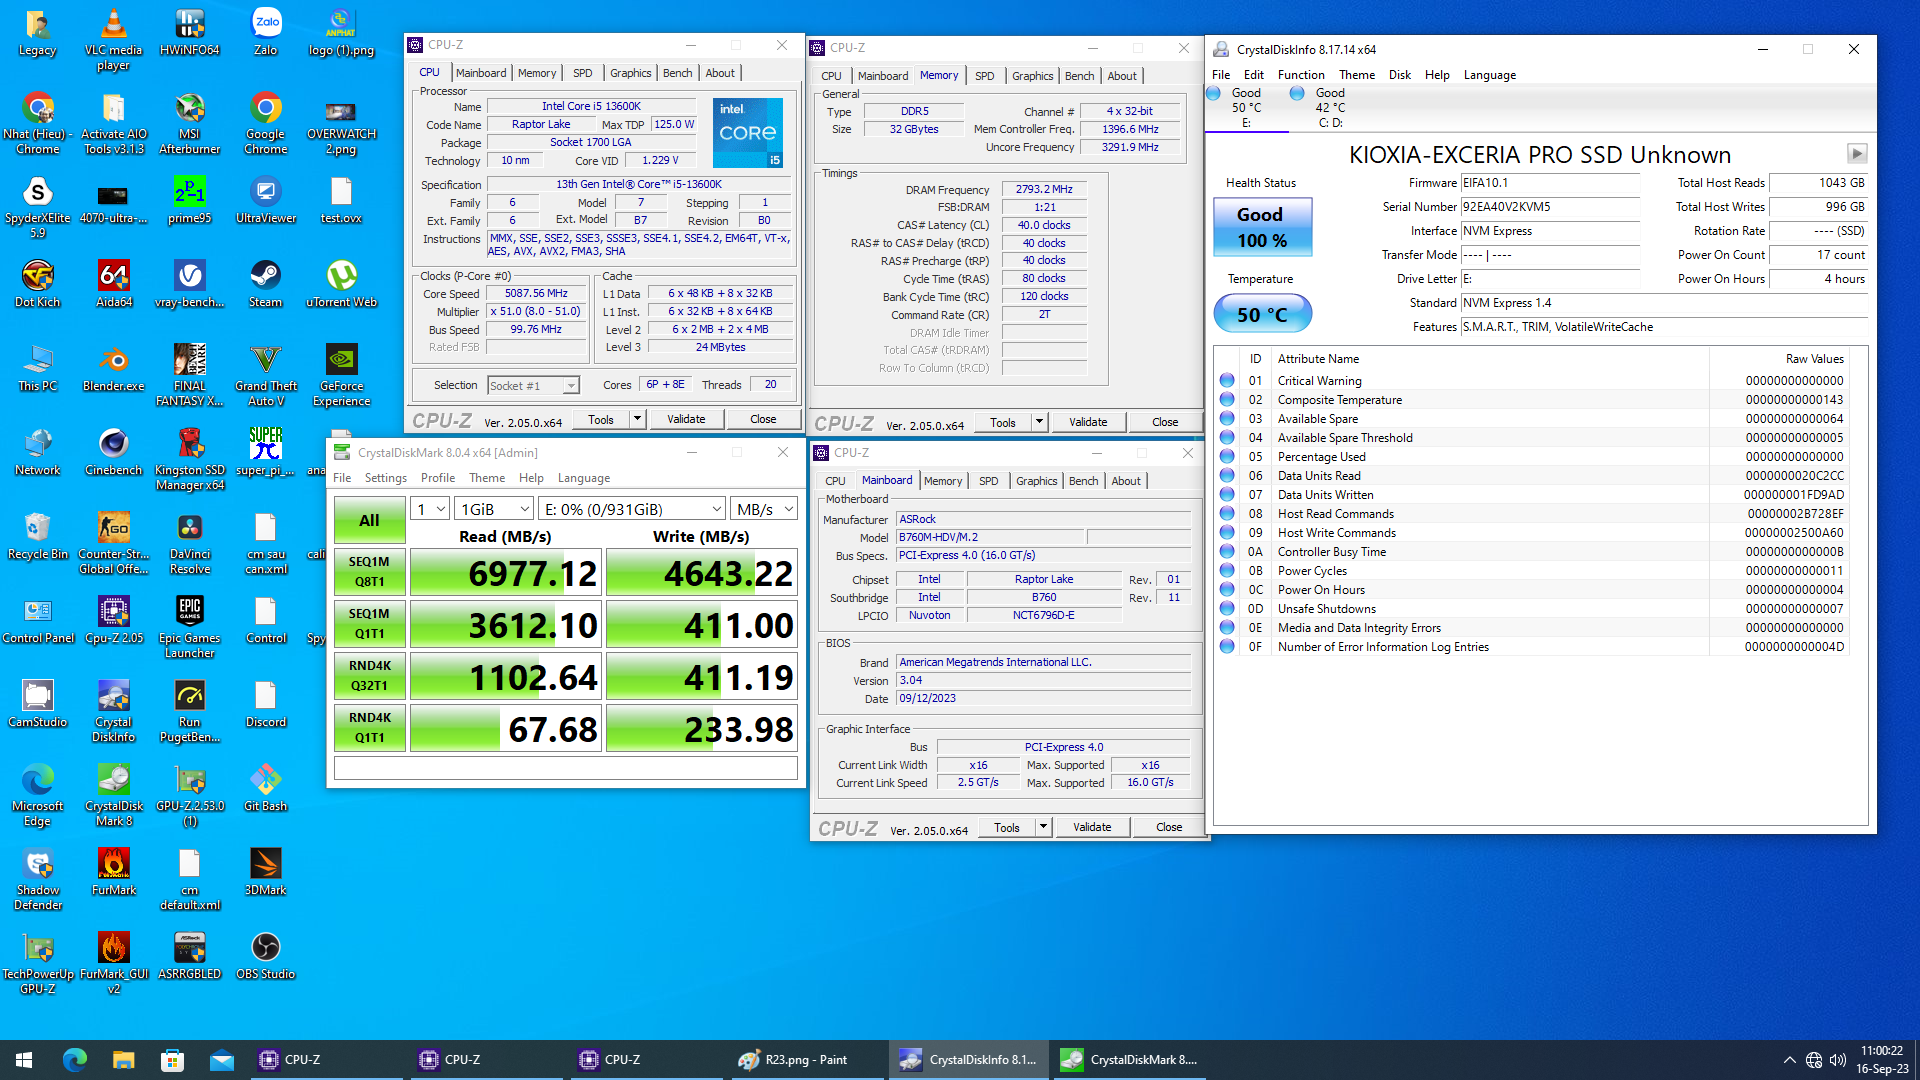This screenshot has height=1080, width=1920.
Task: Click the All button in CrystalDiskMark
Action: [x=369, y=521]
